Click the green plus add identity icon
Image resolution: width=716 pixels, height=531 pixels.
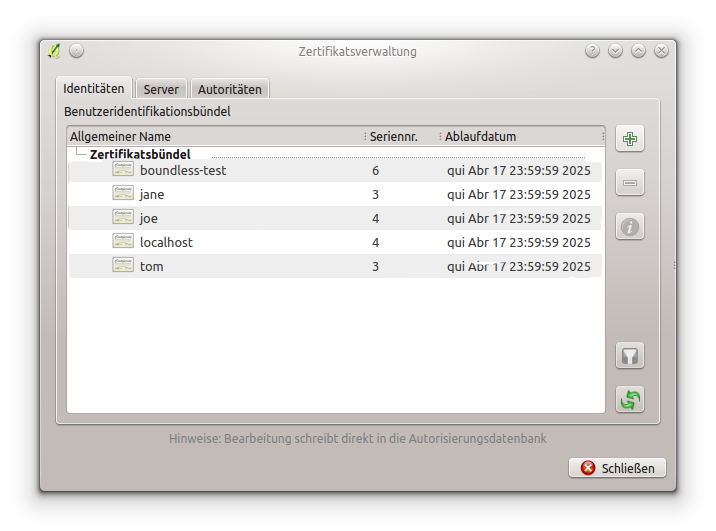coord(629,139)
